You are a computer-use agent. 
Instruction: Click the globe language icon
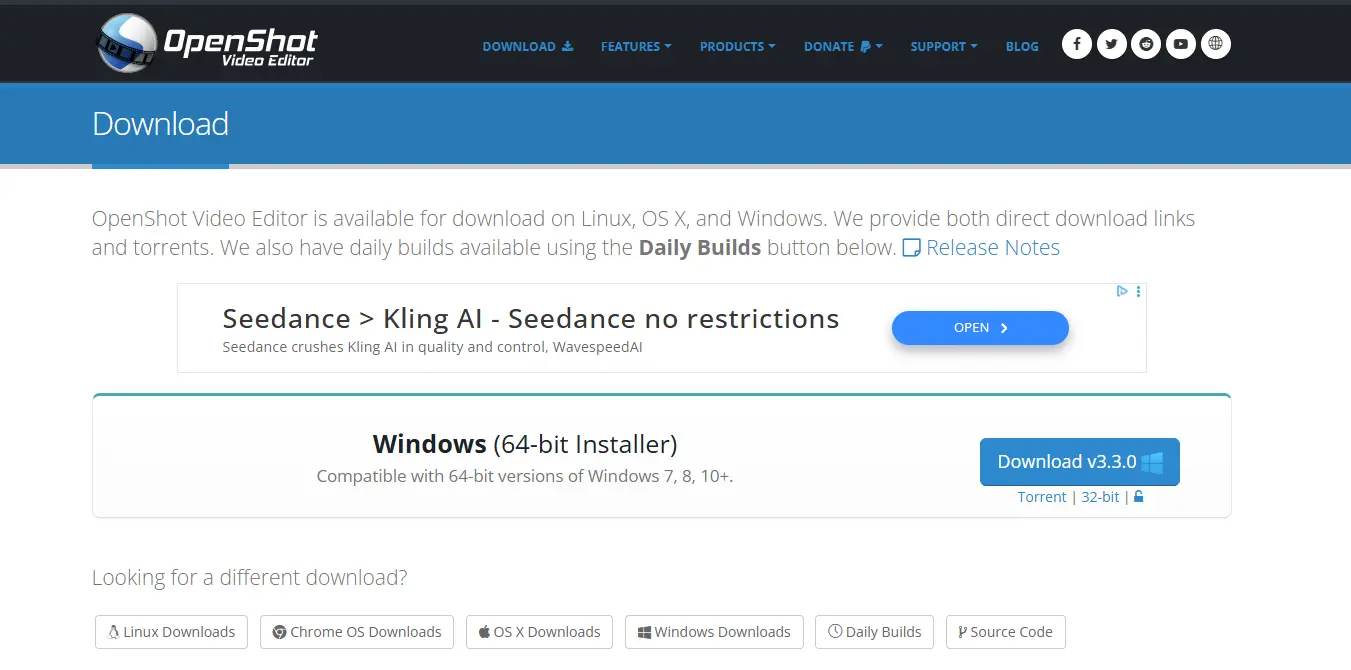click(x=1215, y=44)
